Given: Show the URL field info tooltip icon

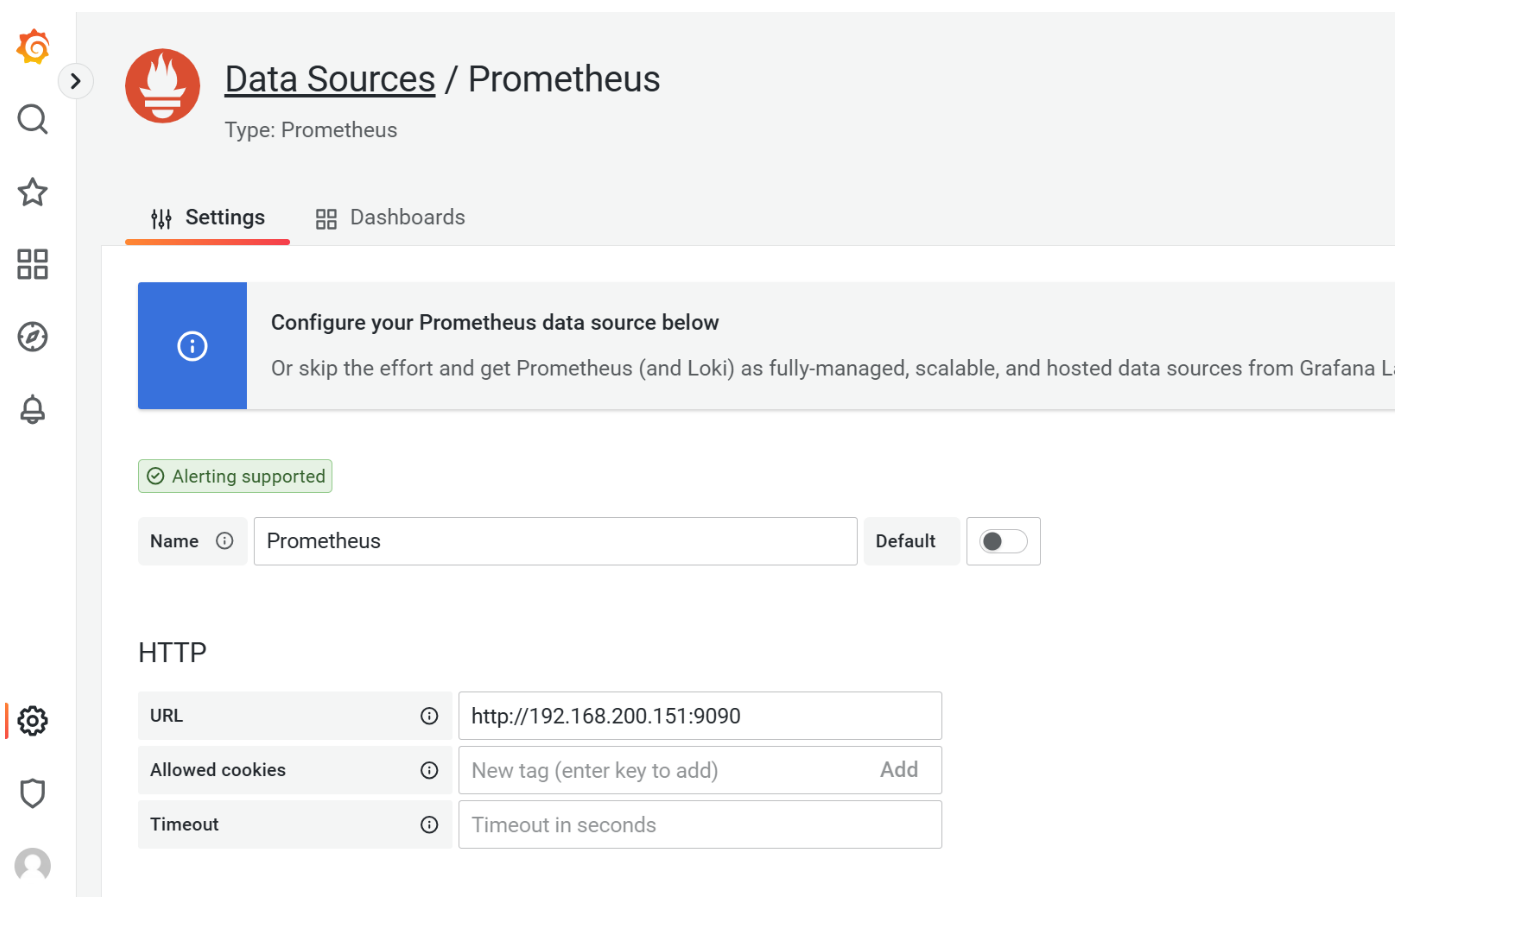Looking at the screenshot, I should [429, 716].
